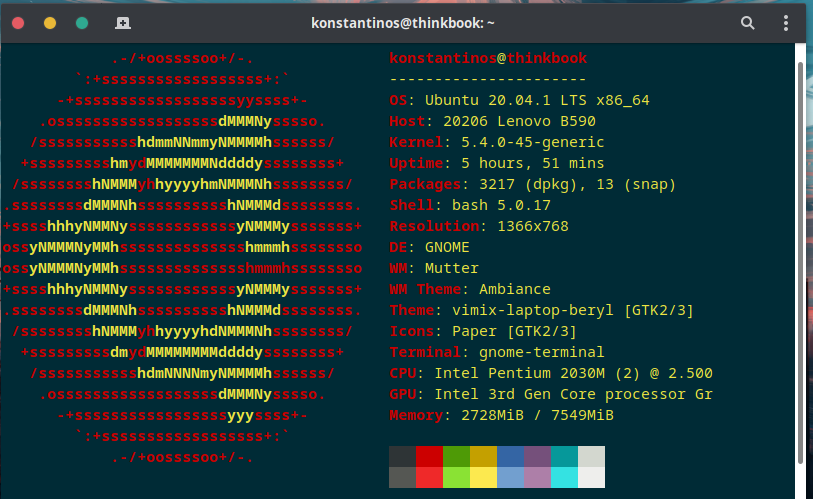Click the dark green top-row color block
Image resolution: width=813 pixels, height=499 pixels.
coord(456,456)
